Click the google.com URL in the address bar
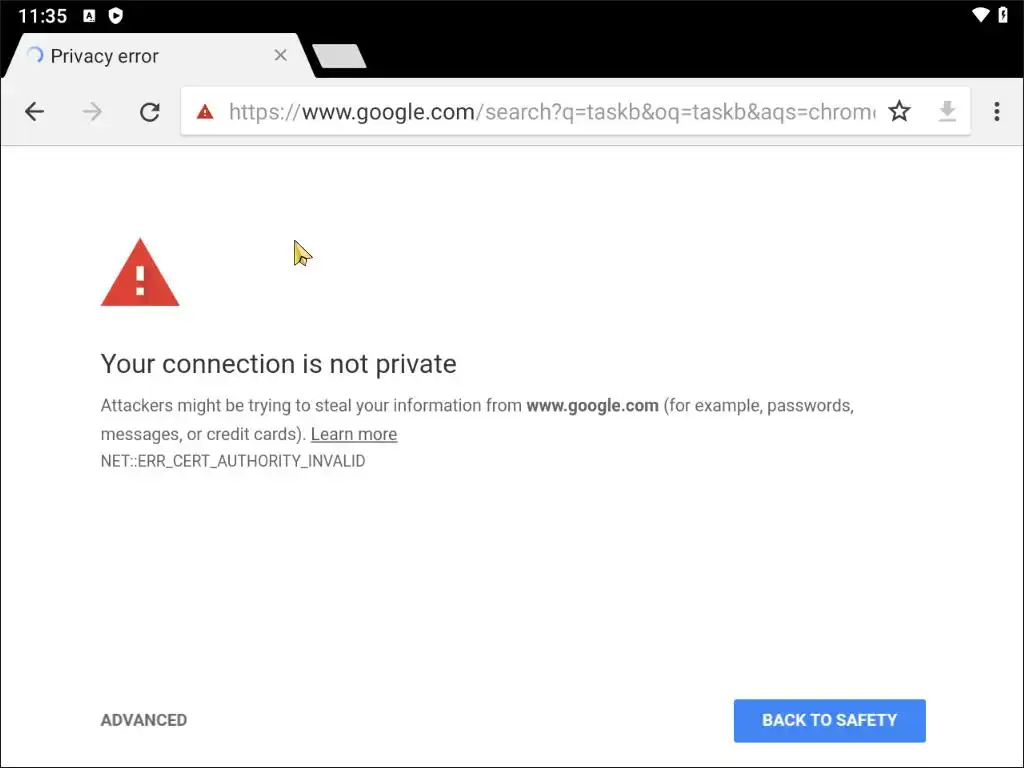Viewport: 1024px width, 768px height. pyautogui.click(x=550, y=112)
